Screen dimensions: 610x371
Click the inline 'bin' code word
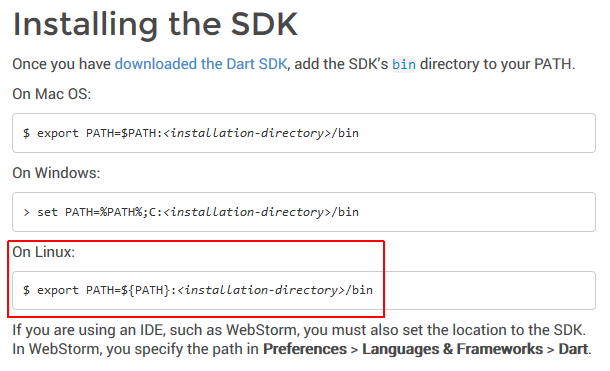[x=404, y=64]
